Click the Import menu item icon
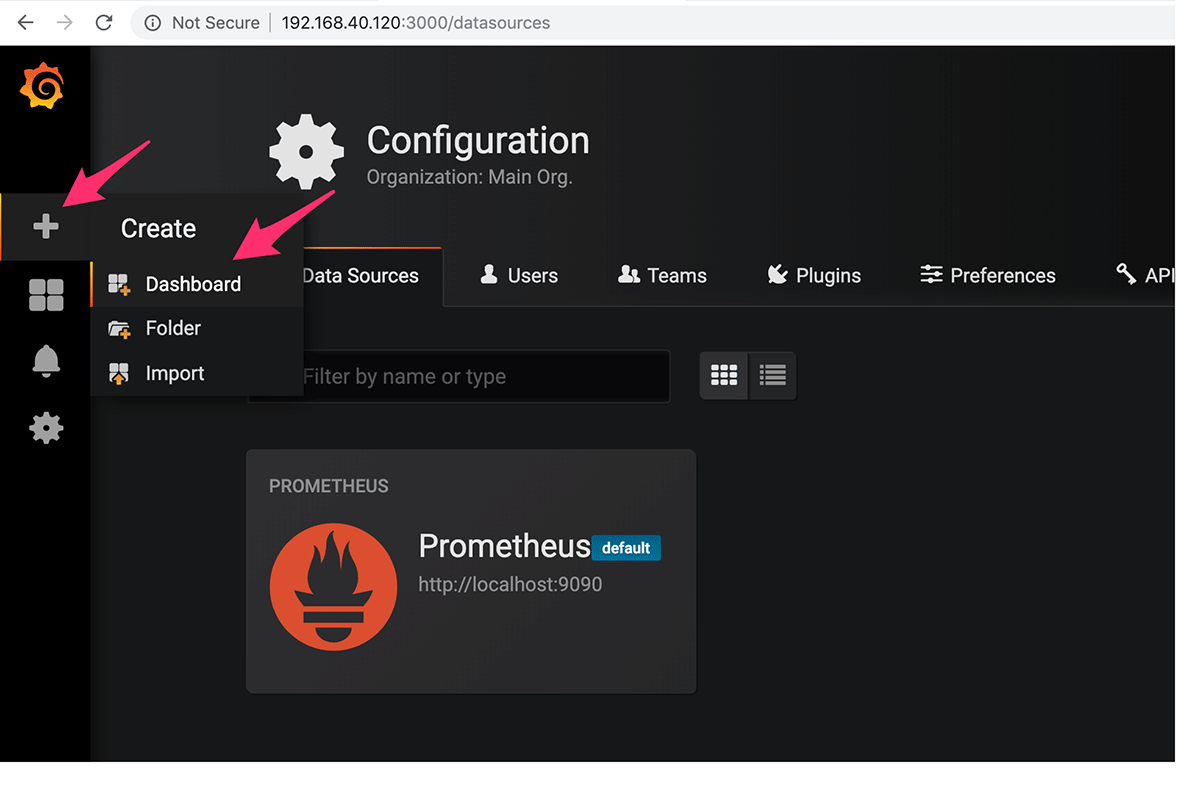The image size is (1200, 787). coord(119,374)
